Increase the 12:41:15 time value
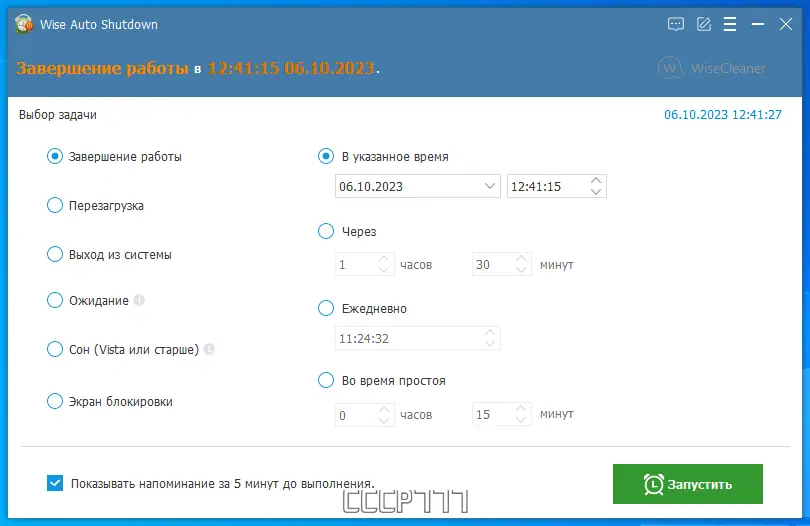Image resolution: width=810 pixels, height=526 pixels. click(x=596, y=181)
